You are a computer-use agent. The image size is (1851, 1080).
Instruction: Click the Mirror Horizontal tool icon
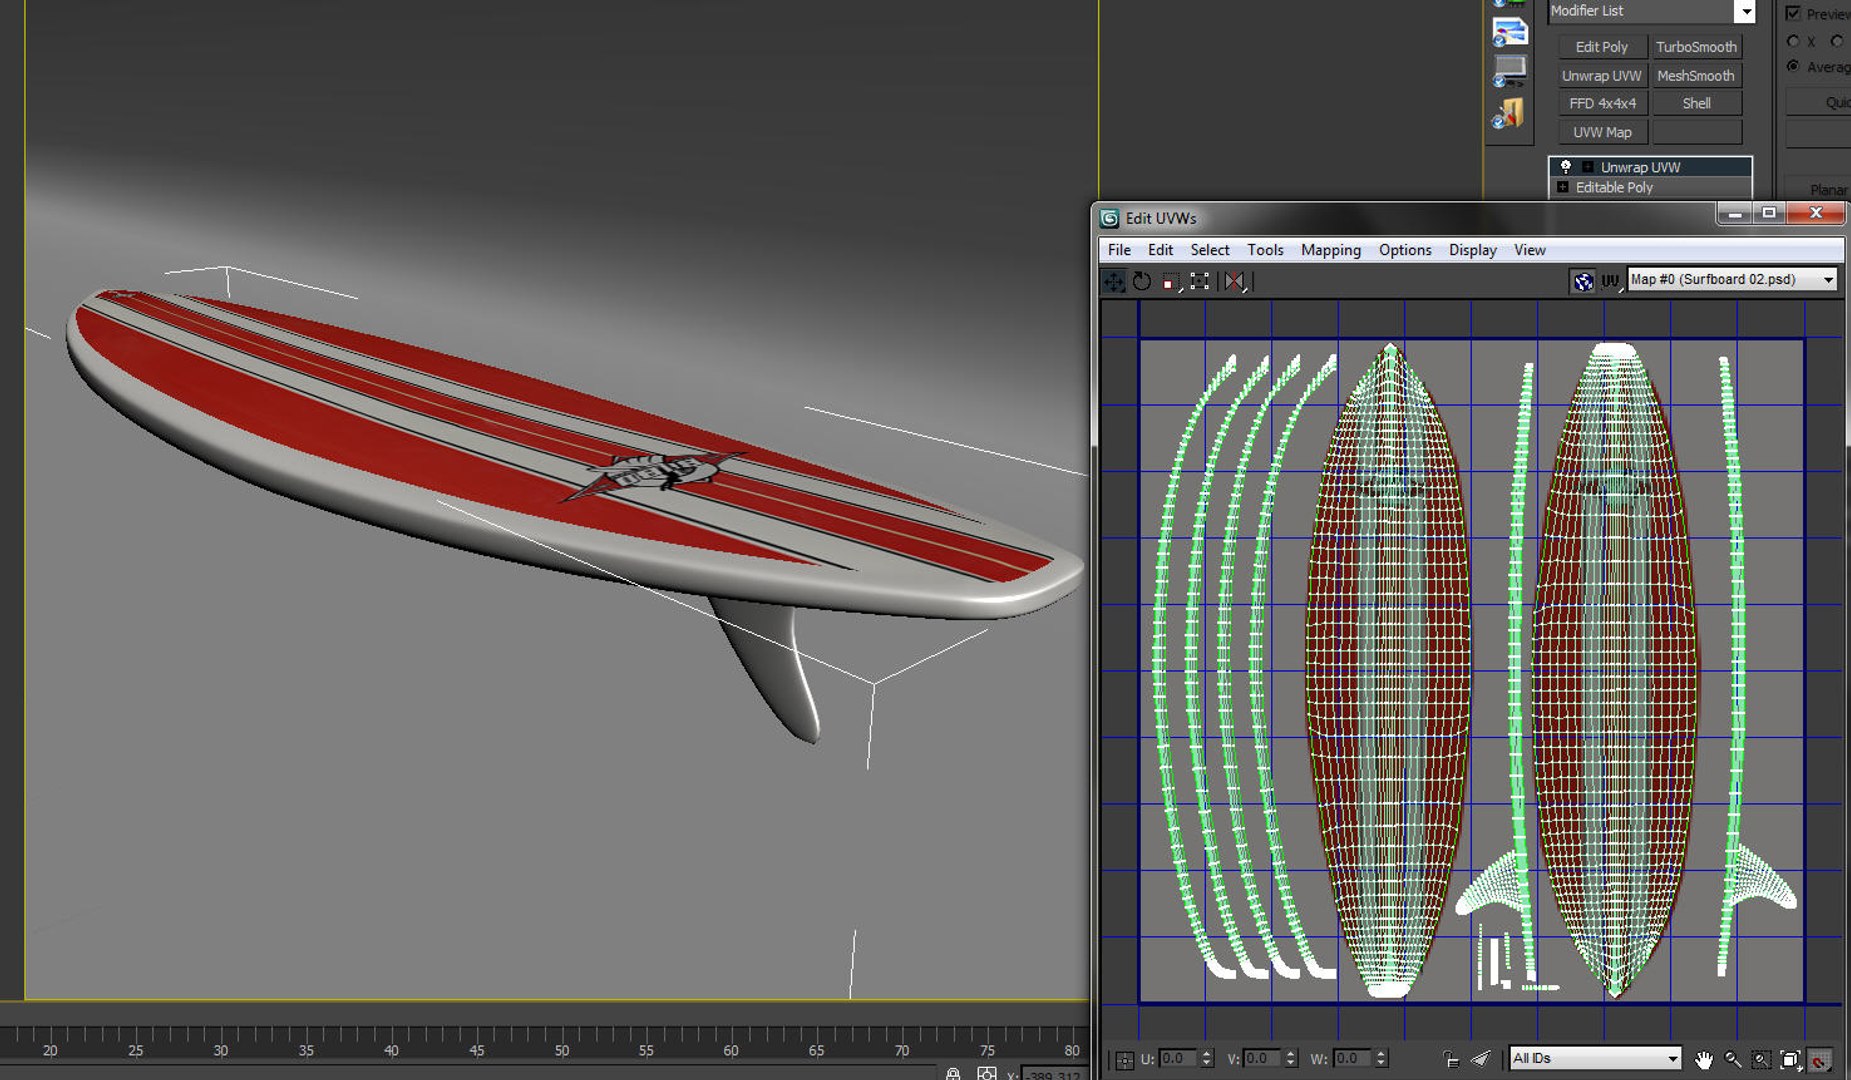pyautogui.click(x=1235, y=282)
